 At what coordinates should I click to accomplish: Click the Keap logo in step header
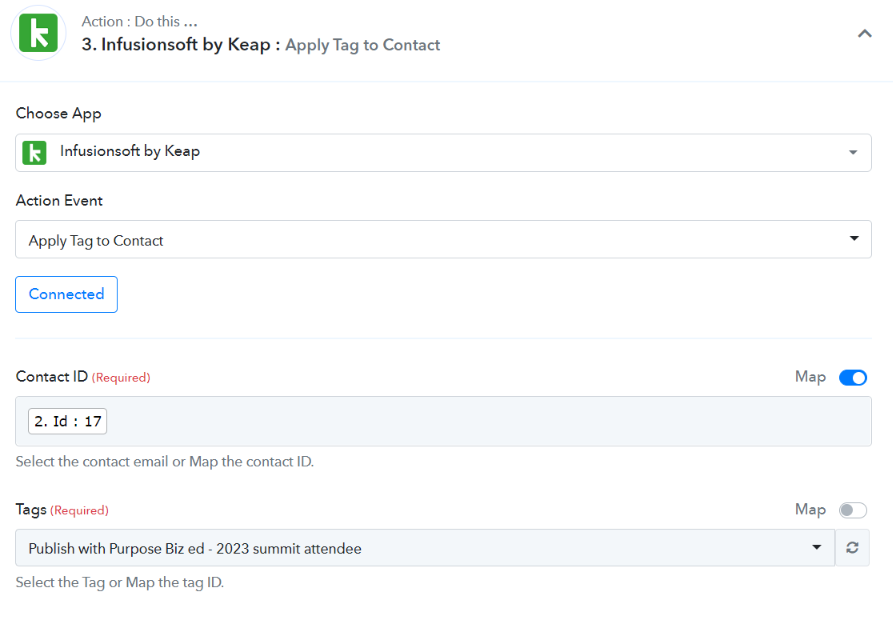tap(38, 33)
